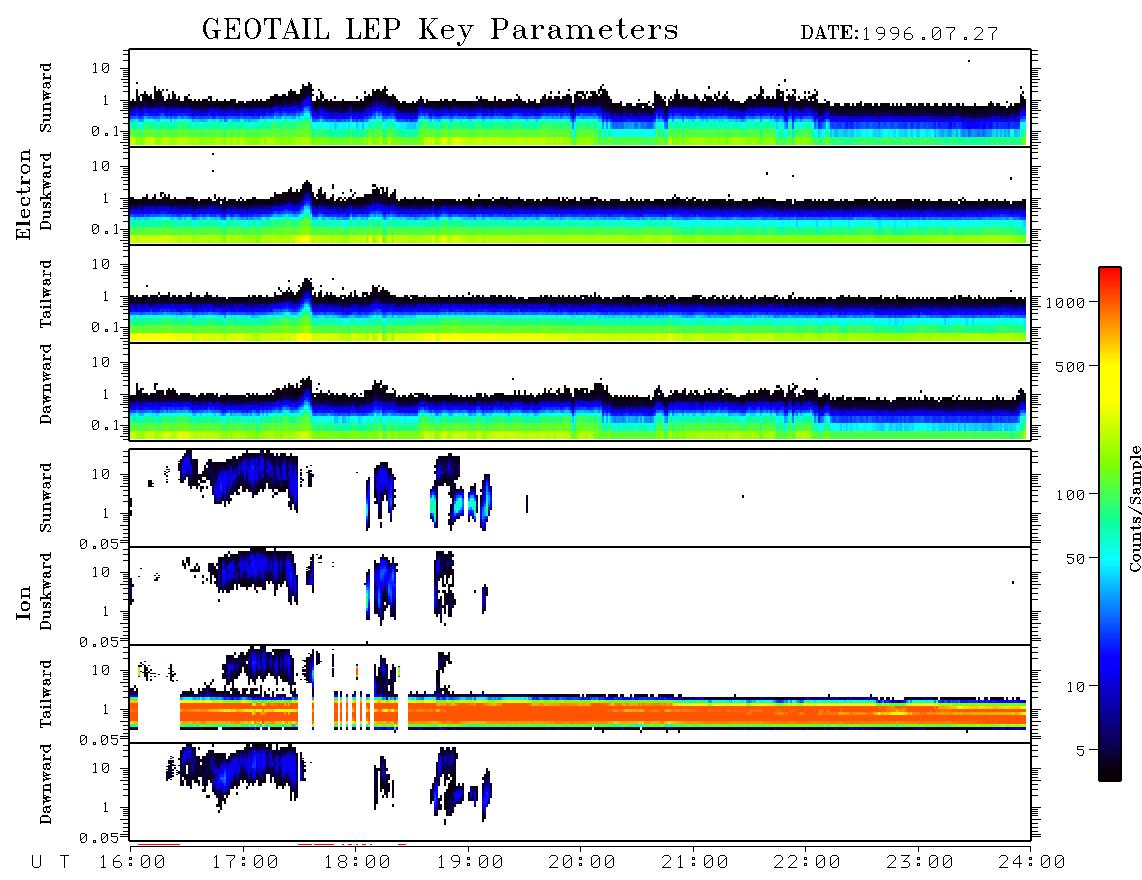The image size is (1142, 880).
Task: Select the DATE:1996.07.27 label
Action: [899, 34]
